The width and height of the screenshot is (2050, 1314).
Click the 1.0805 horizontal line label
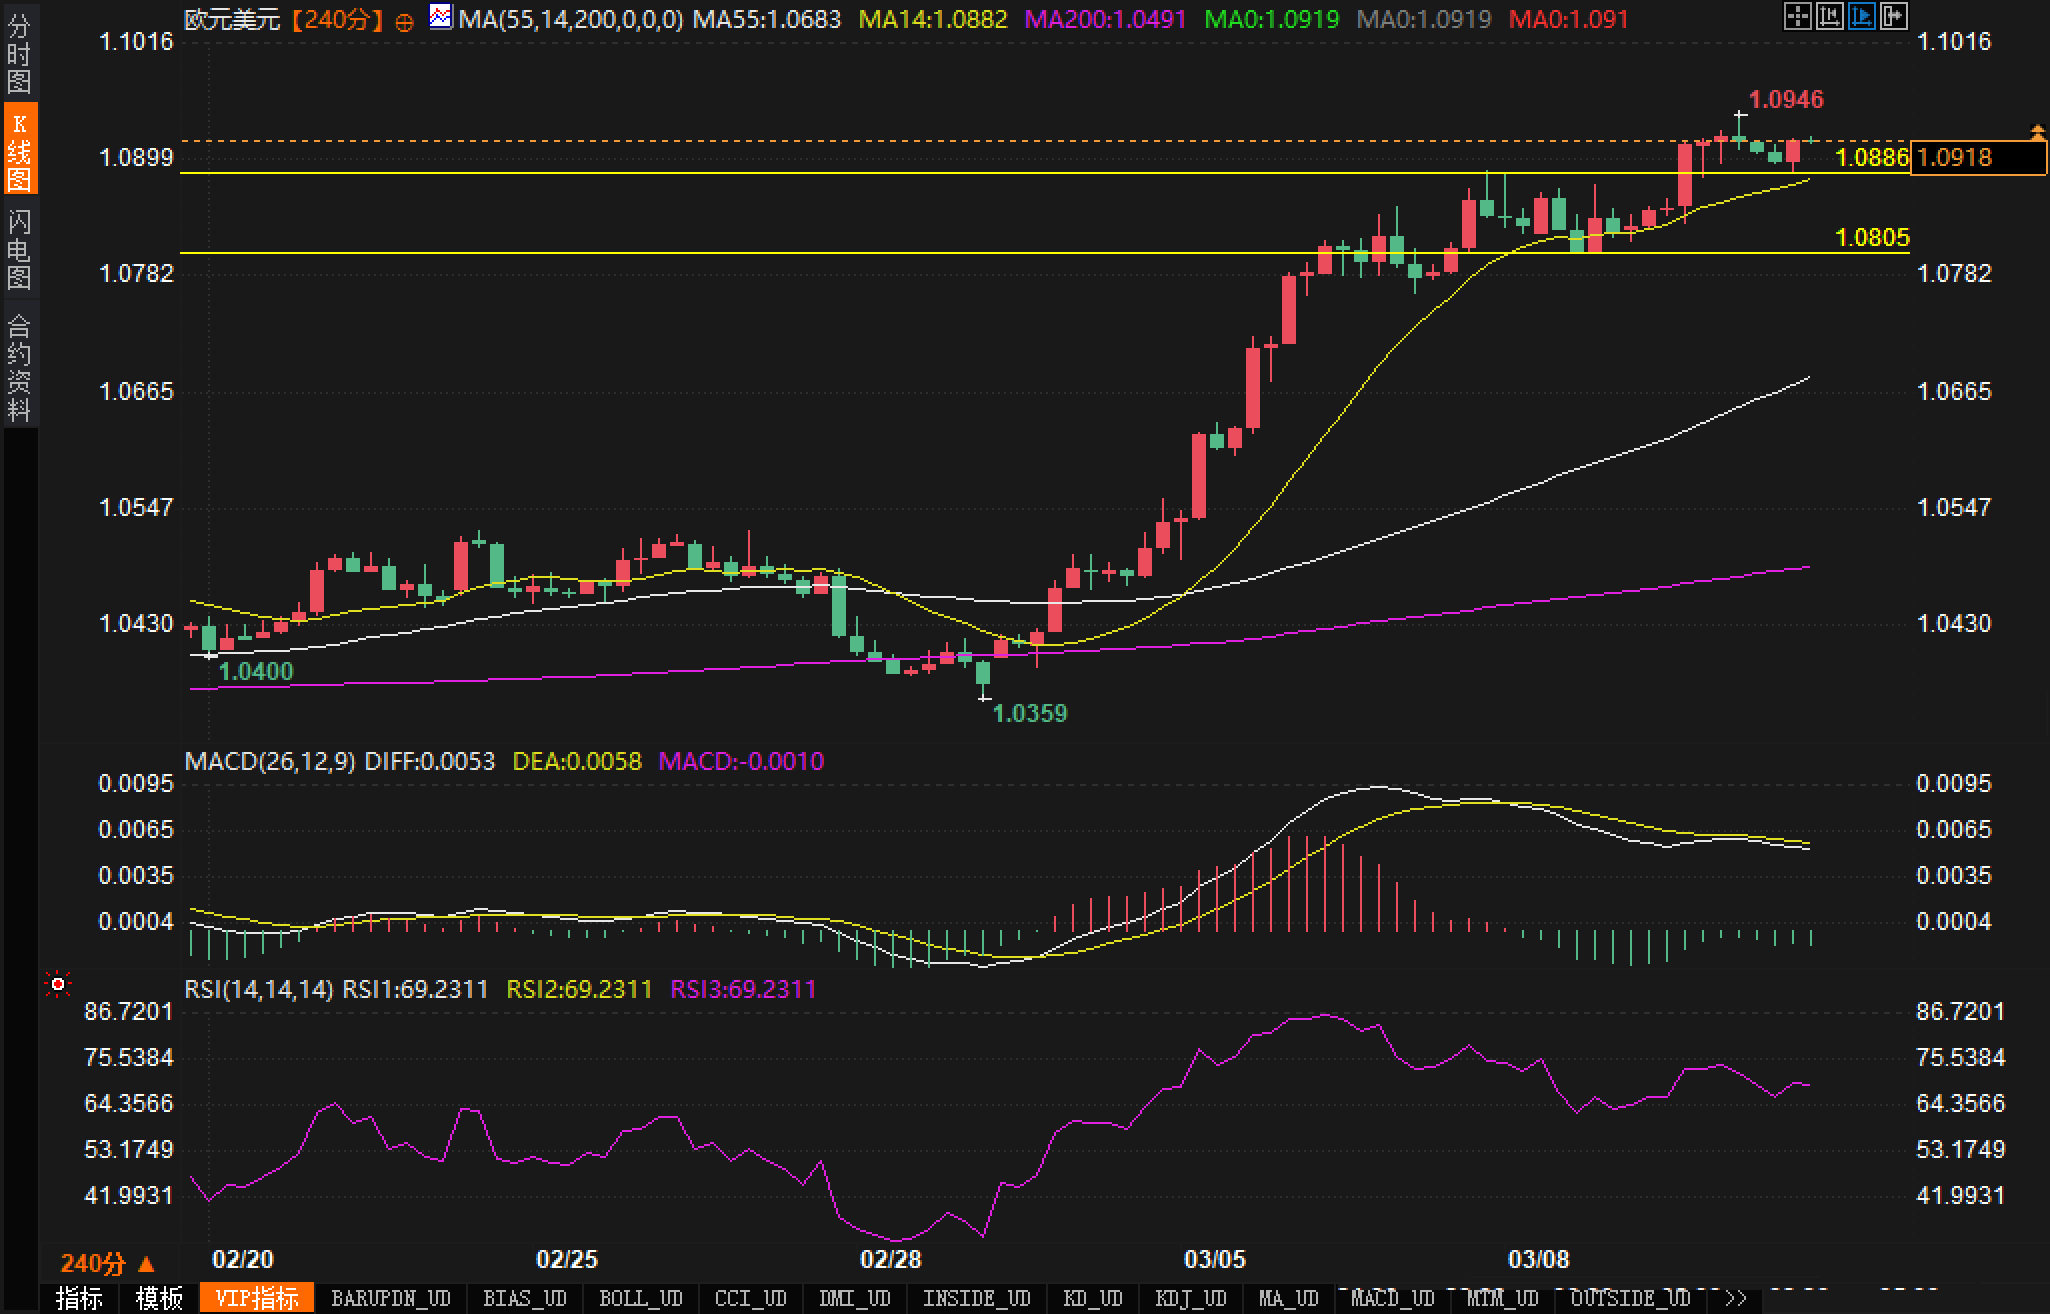point(1873,237)
